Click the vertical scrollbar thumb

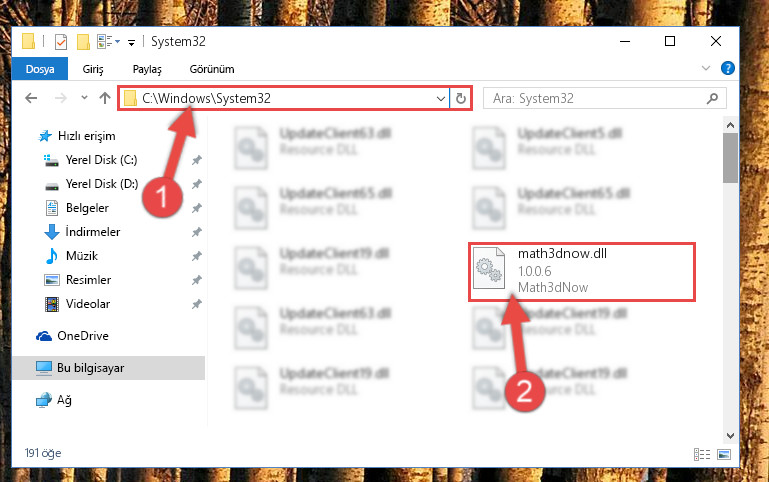click(730, 158)
